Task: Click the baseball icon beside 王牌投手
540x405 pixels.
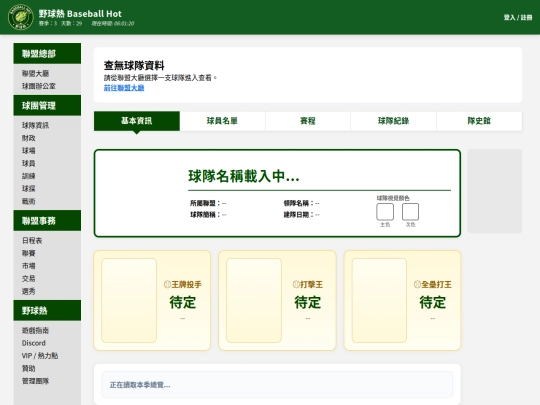Action: click(167, 284)
